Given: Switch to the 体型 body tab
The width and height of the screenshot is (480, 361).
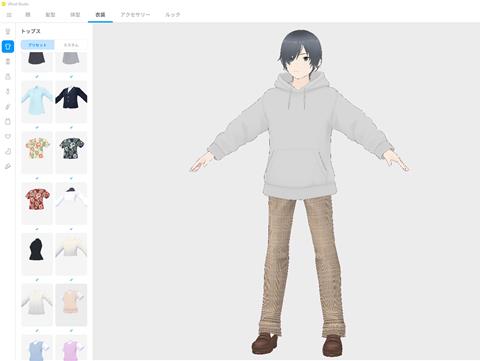Looking at the screenshot, I should 75,15.
